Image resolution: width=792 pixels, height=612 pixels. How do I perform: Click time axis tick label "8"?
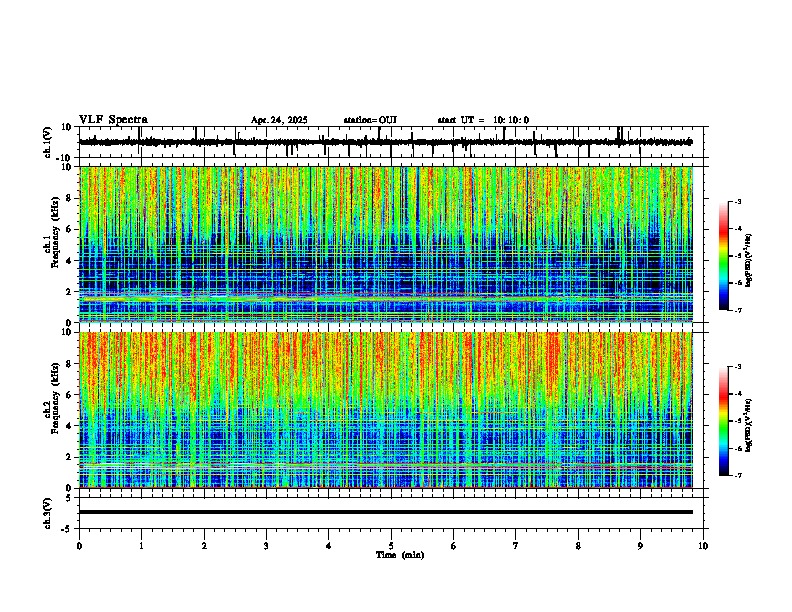tap(578, 546)
